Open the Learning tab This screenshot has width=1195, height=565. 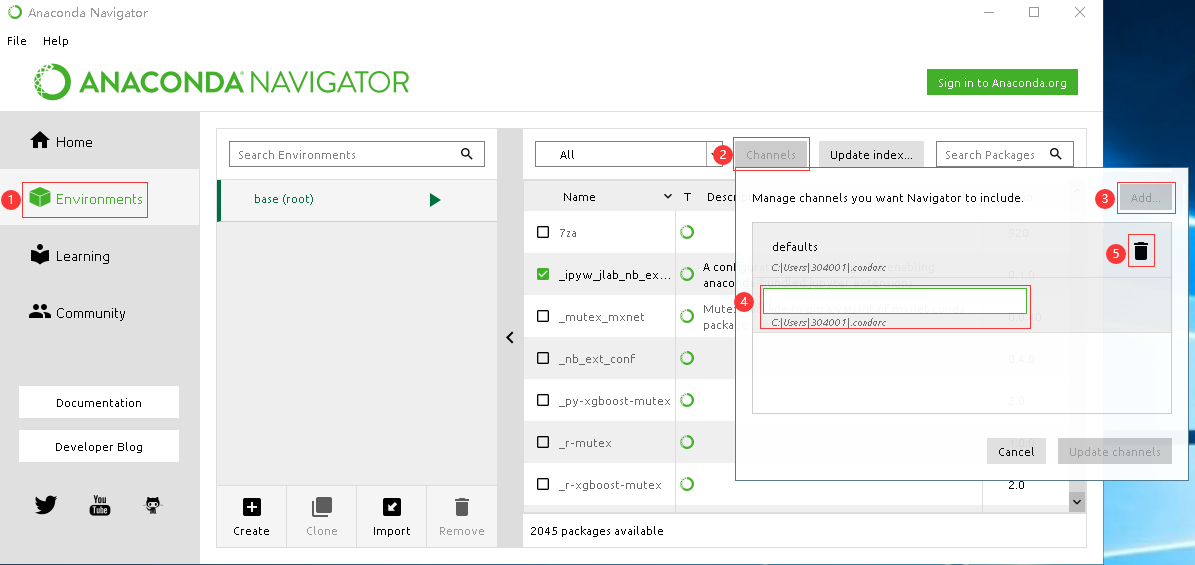pyautogui.click(x=100, y=255)
